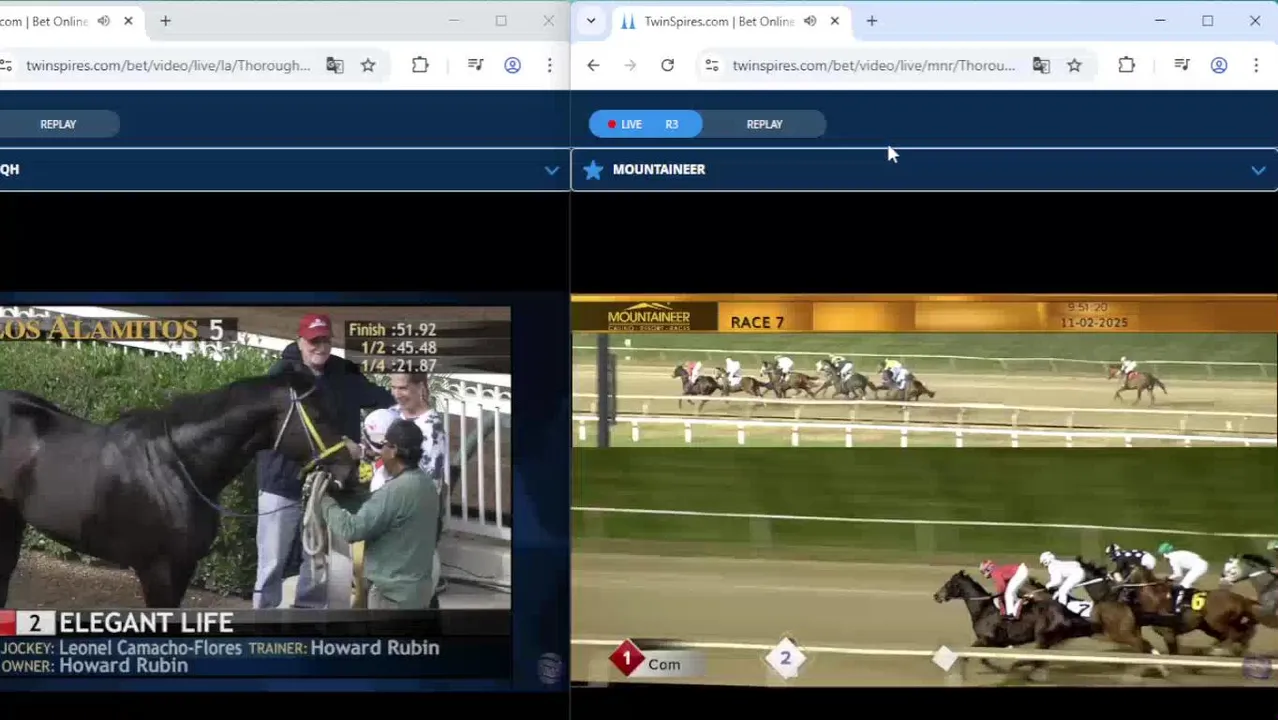Image resolution: width=1278 pixels, height=720 pixels.
Task: Click the QH track label in left window
Action: click(10, 169)
